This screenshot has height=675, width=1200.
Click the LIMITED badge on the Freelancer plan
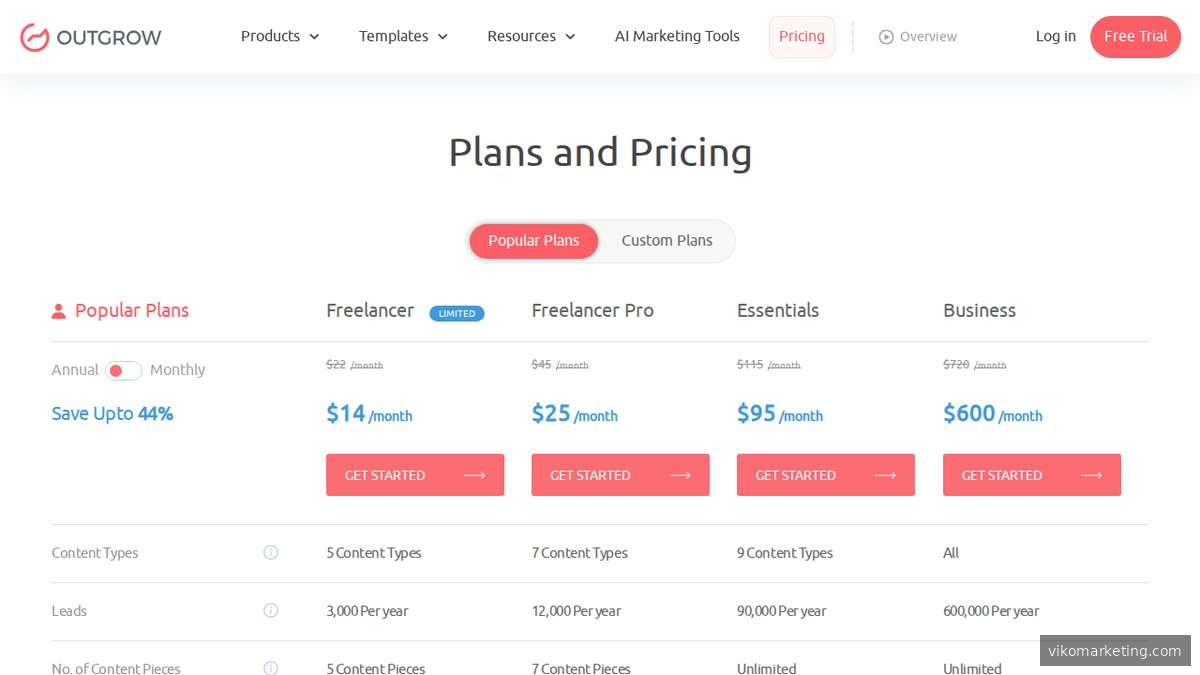point(457,313)
